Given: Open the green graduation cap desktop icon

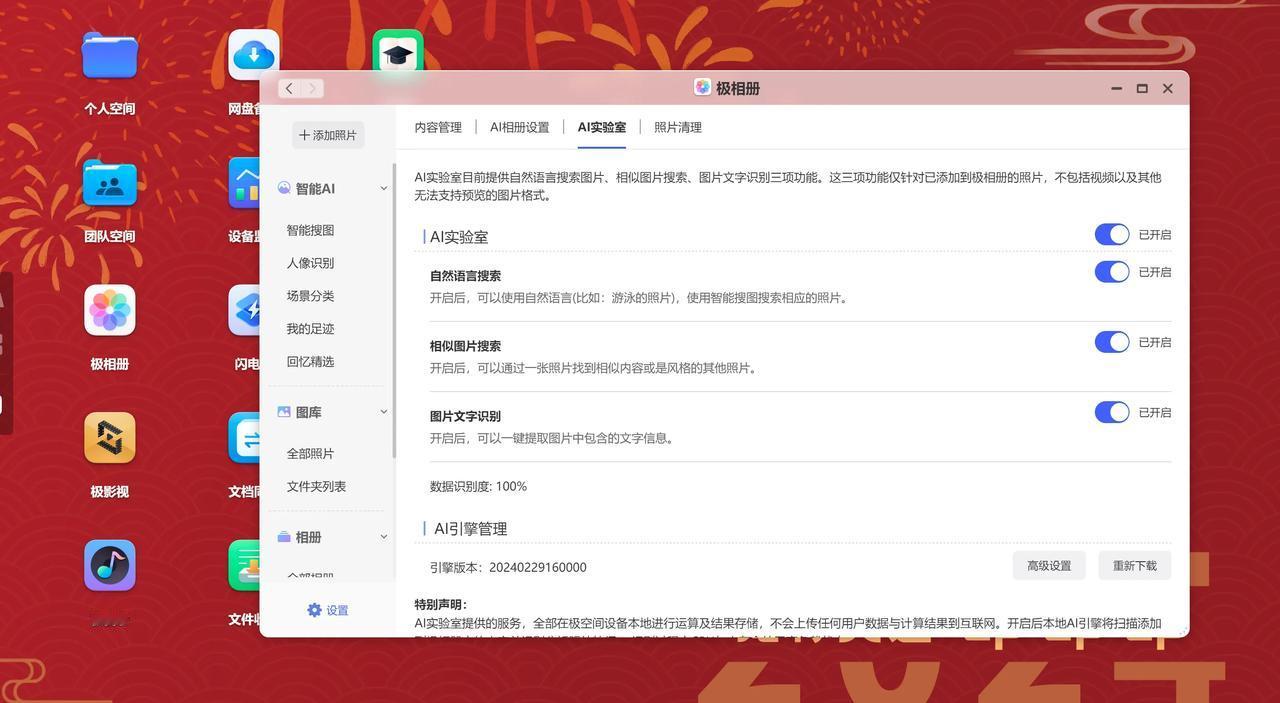Looking at the screenshot, I should click(x=398, y=52).
